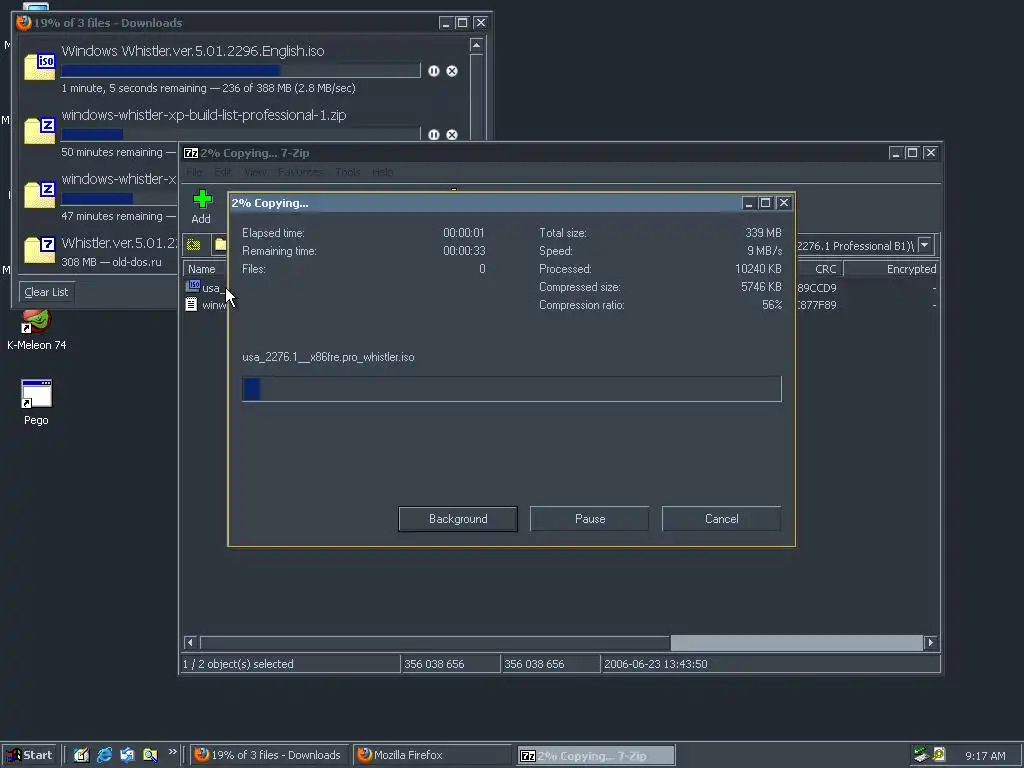Screen dimensions: 1024x768
Task: Click the Firefox icon in Downloads title bar
Action: pos(24,22)
